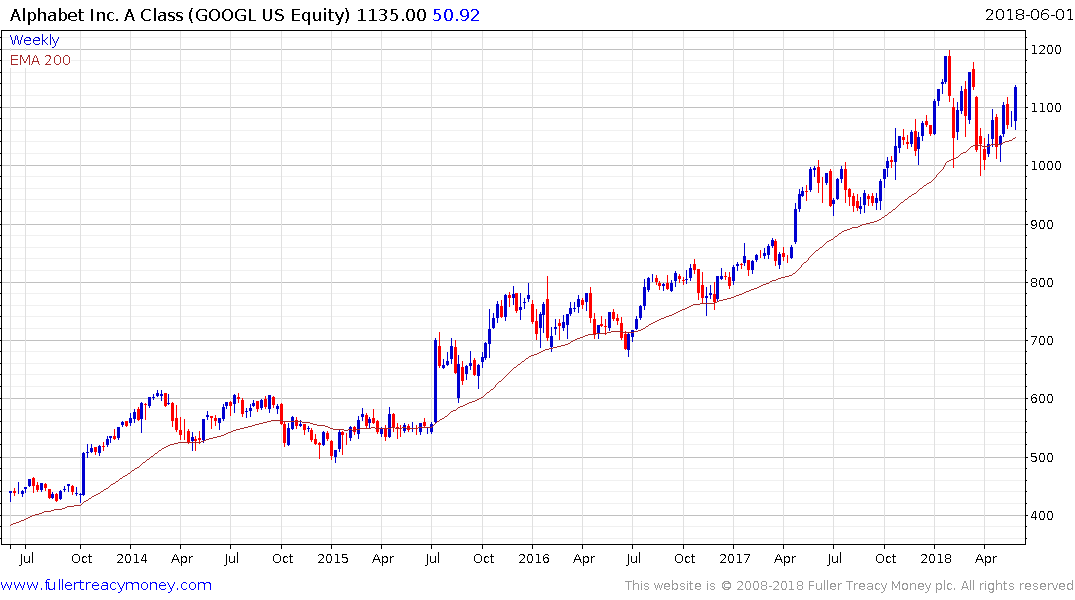Click the 1100 price axis label

1046,108
